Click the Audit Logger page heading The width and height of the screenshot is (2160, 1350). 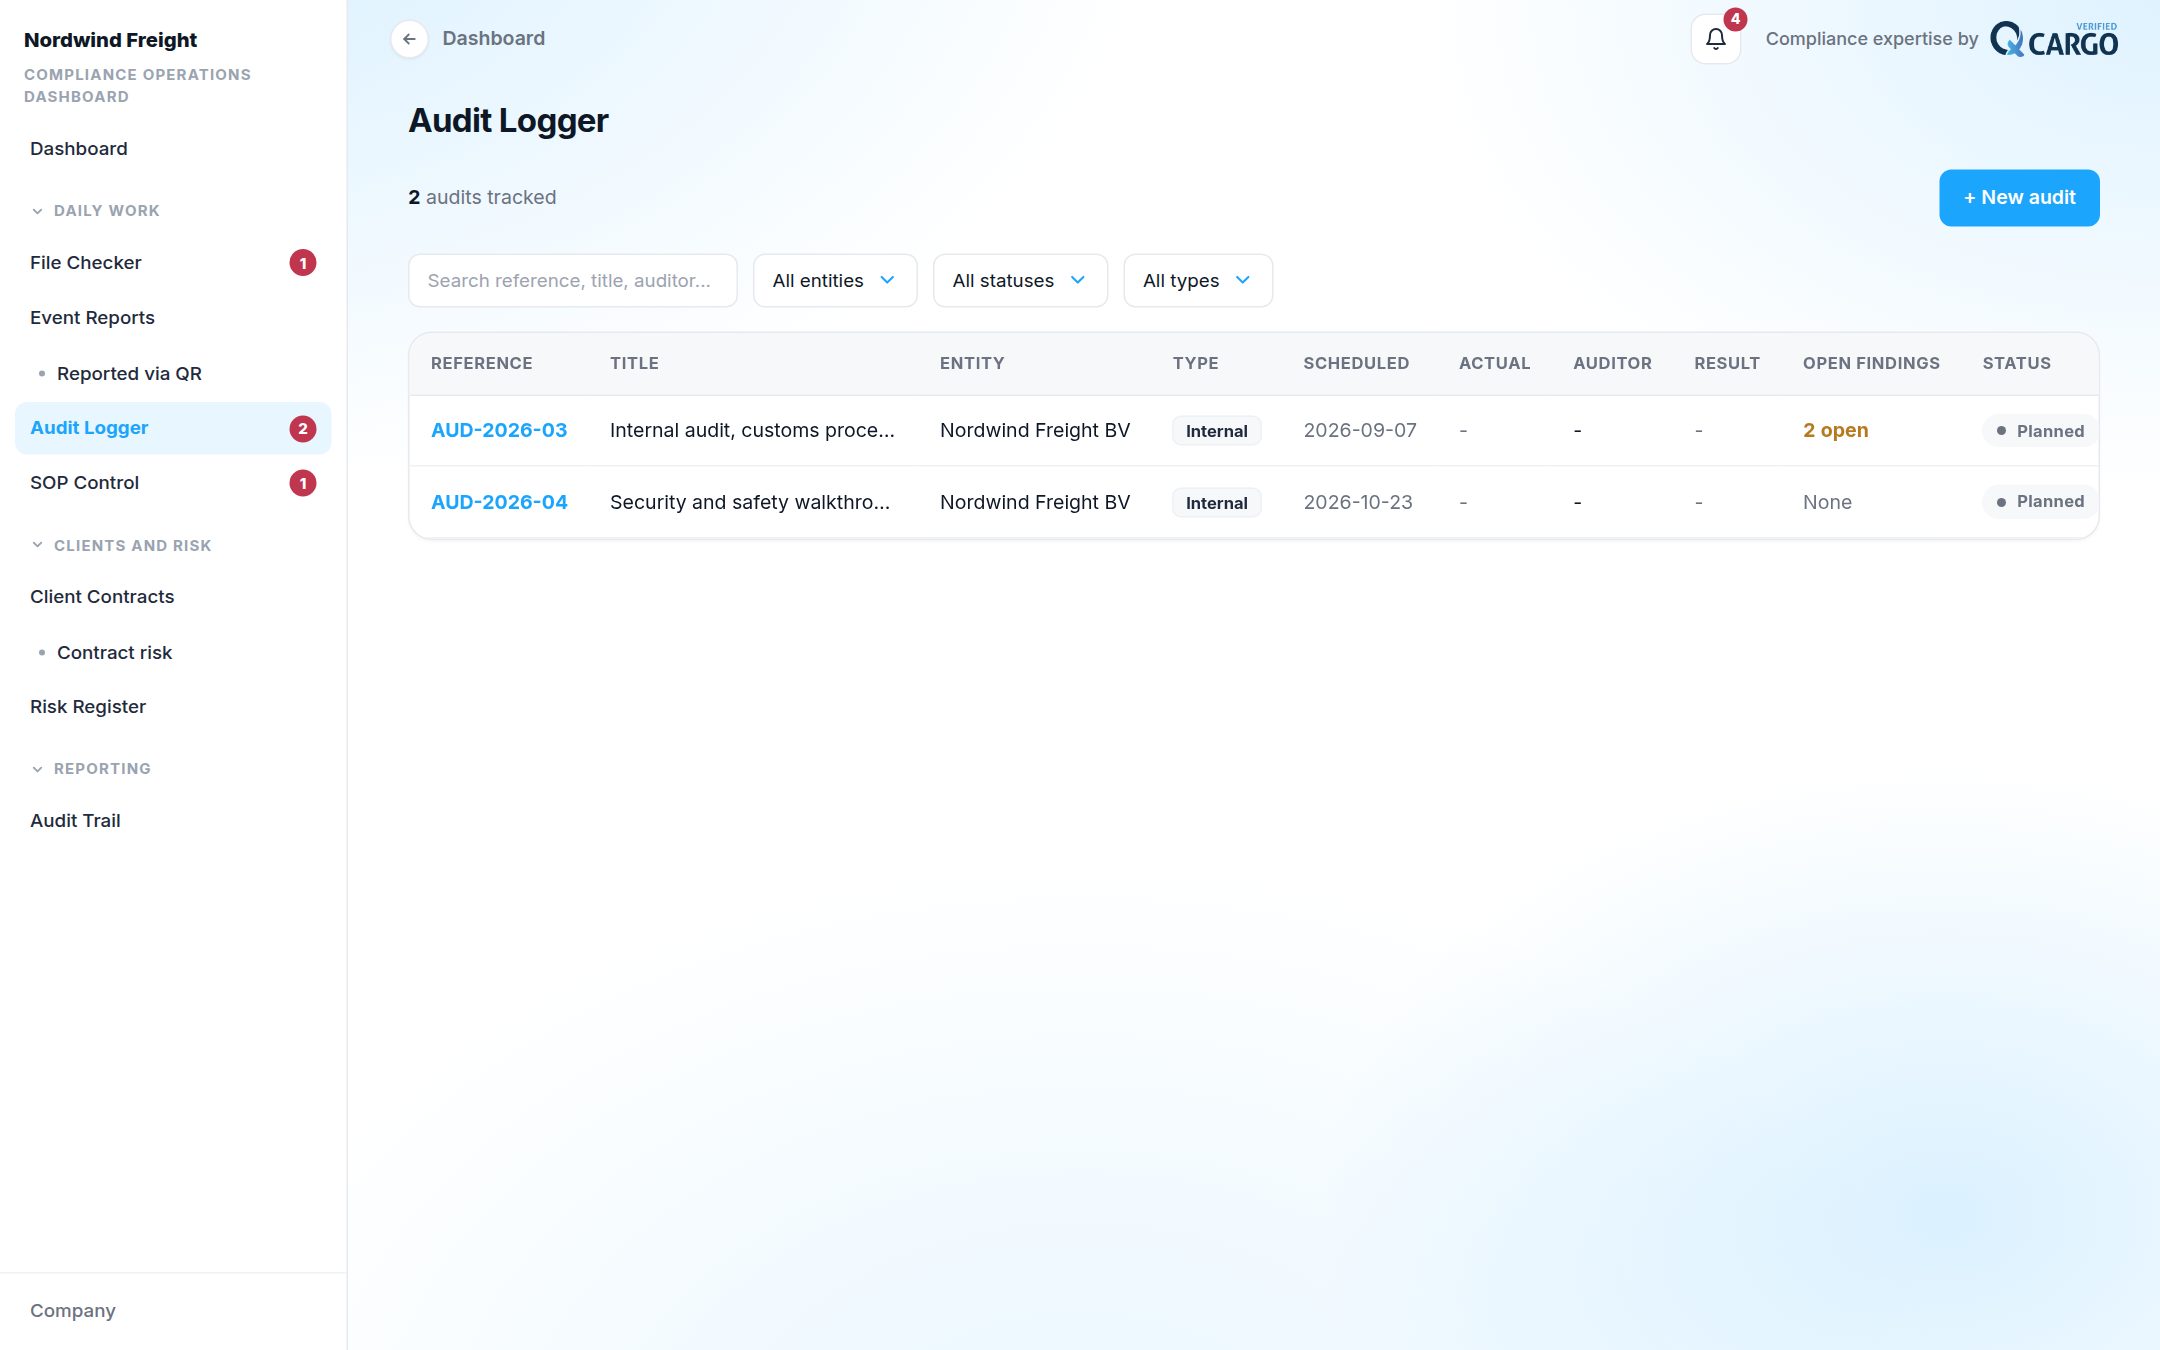pos(508,120)
